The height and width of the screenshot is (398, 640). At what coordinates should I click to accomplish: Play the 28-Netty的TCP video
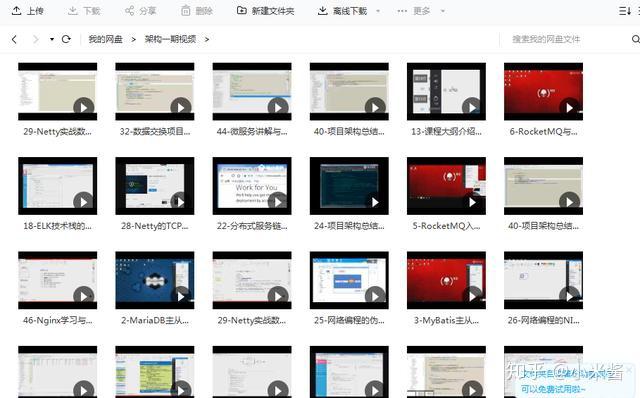(x=181, y=202)
